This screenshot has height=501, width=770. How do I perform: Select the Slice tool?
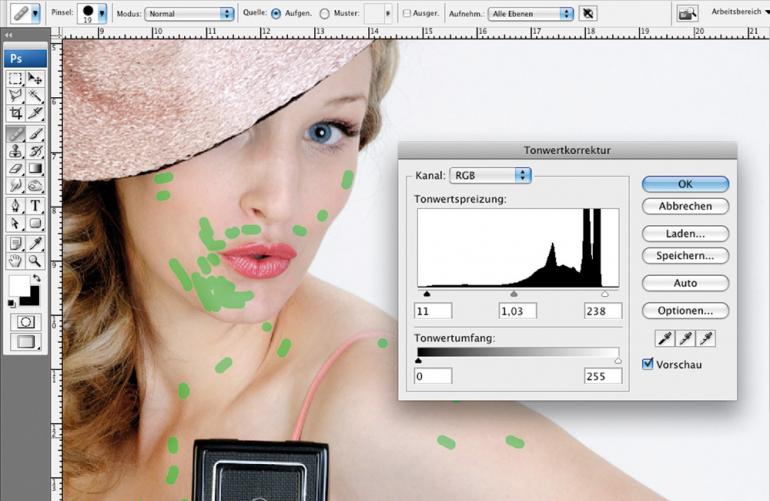[35, 113]
